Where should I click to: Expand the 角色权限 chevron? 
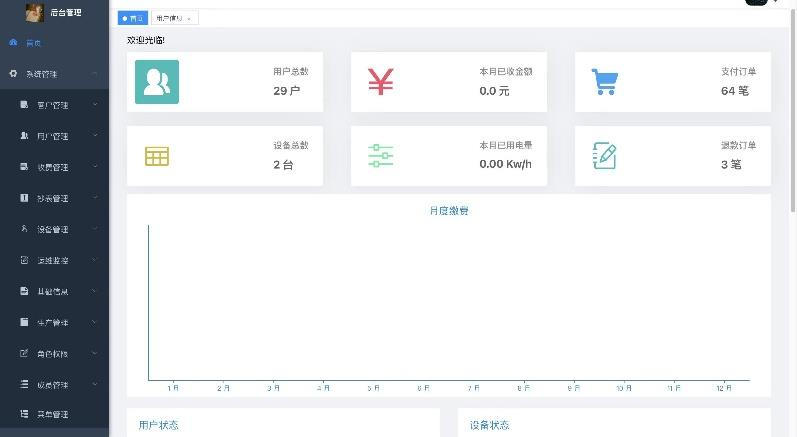(x=95, y=353)
